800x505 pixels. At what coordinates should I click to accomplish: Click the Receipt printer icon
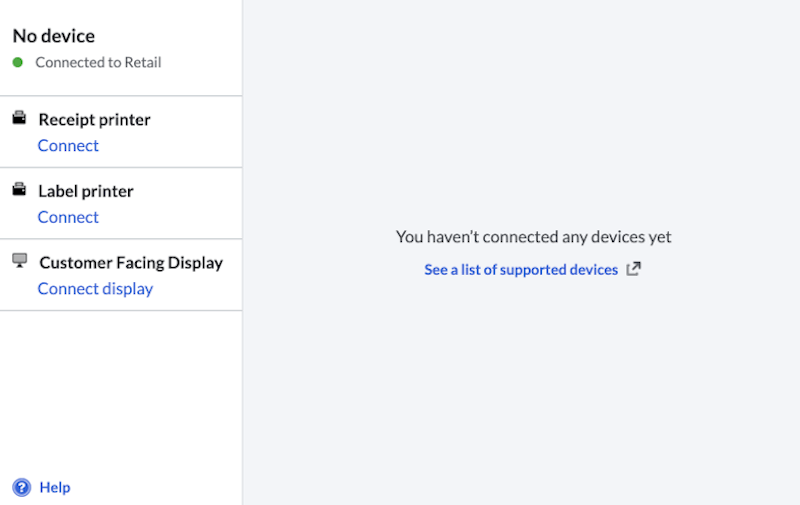[x=19, y=119]
